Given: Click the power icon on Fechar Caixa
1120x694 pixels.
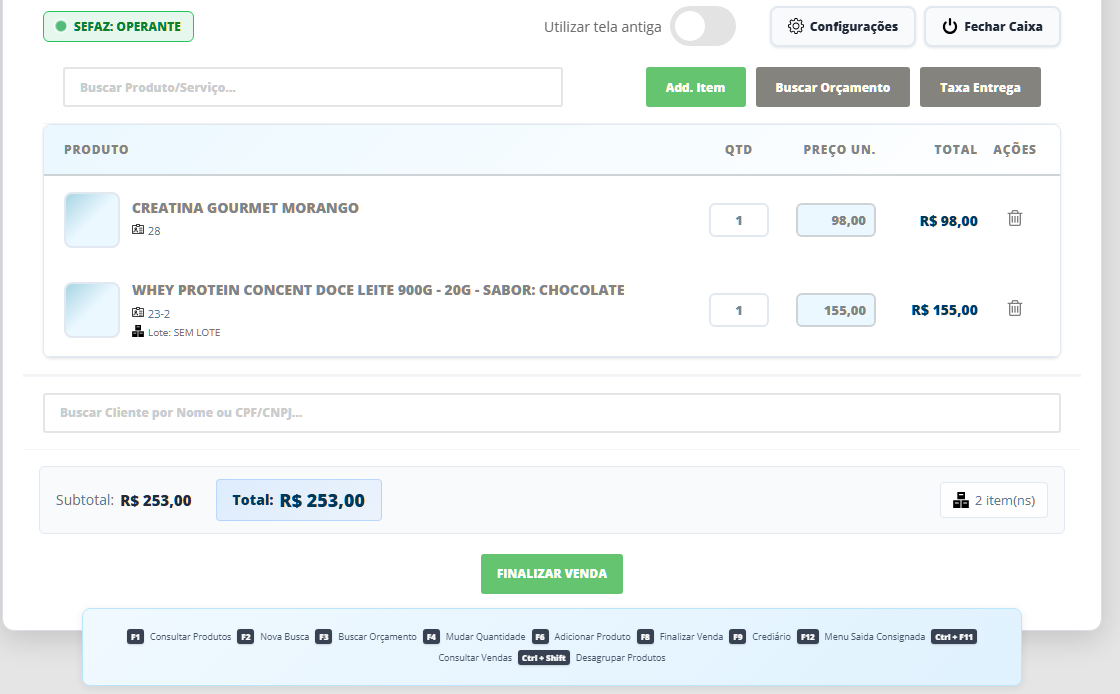Looking at the screenshot, I should pos(949,27).
